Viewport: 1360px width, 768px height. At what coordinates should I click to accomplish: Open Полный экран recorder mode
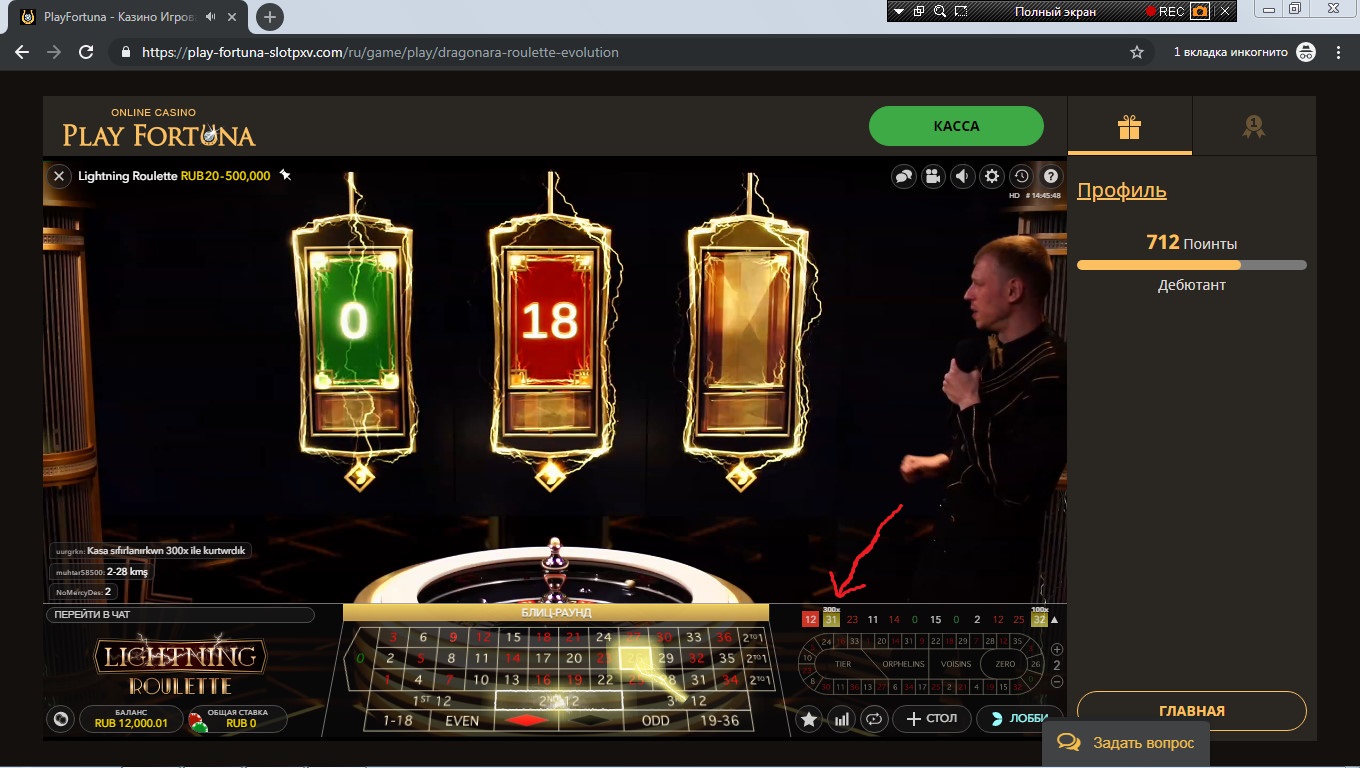point(1055,11)
